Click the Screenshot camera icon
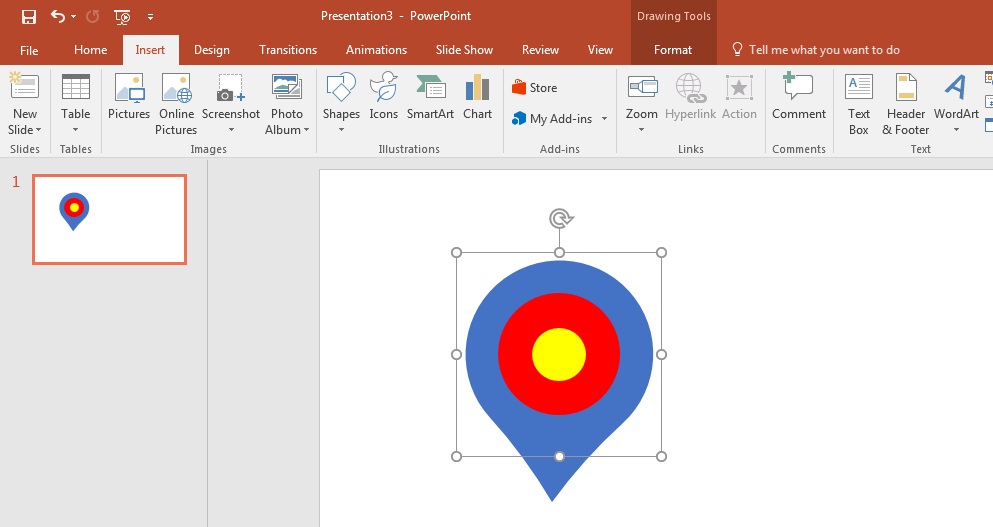 point(231,88)
